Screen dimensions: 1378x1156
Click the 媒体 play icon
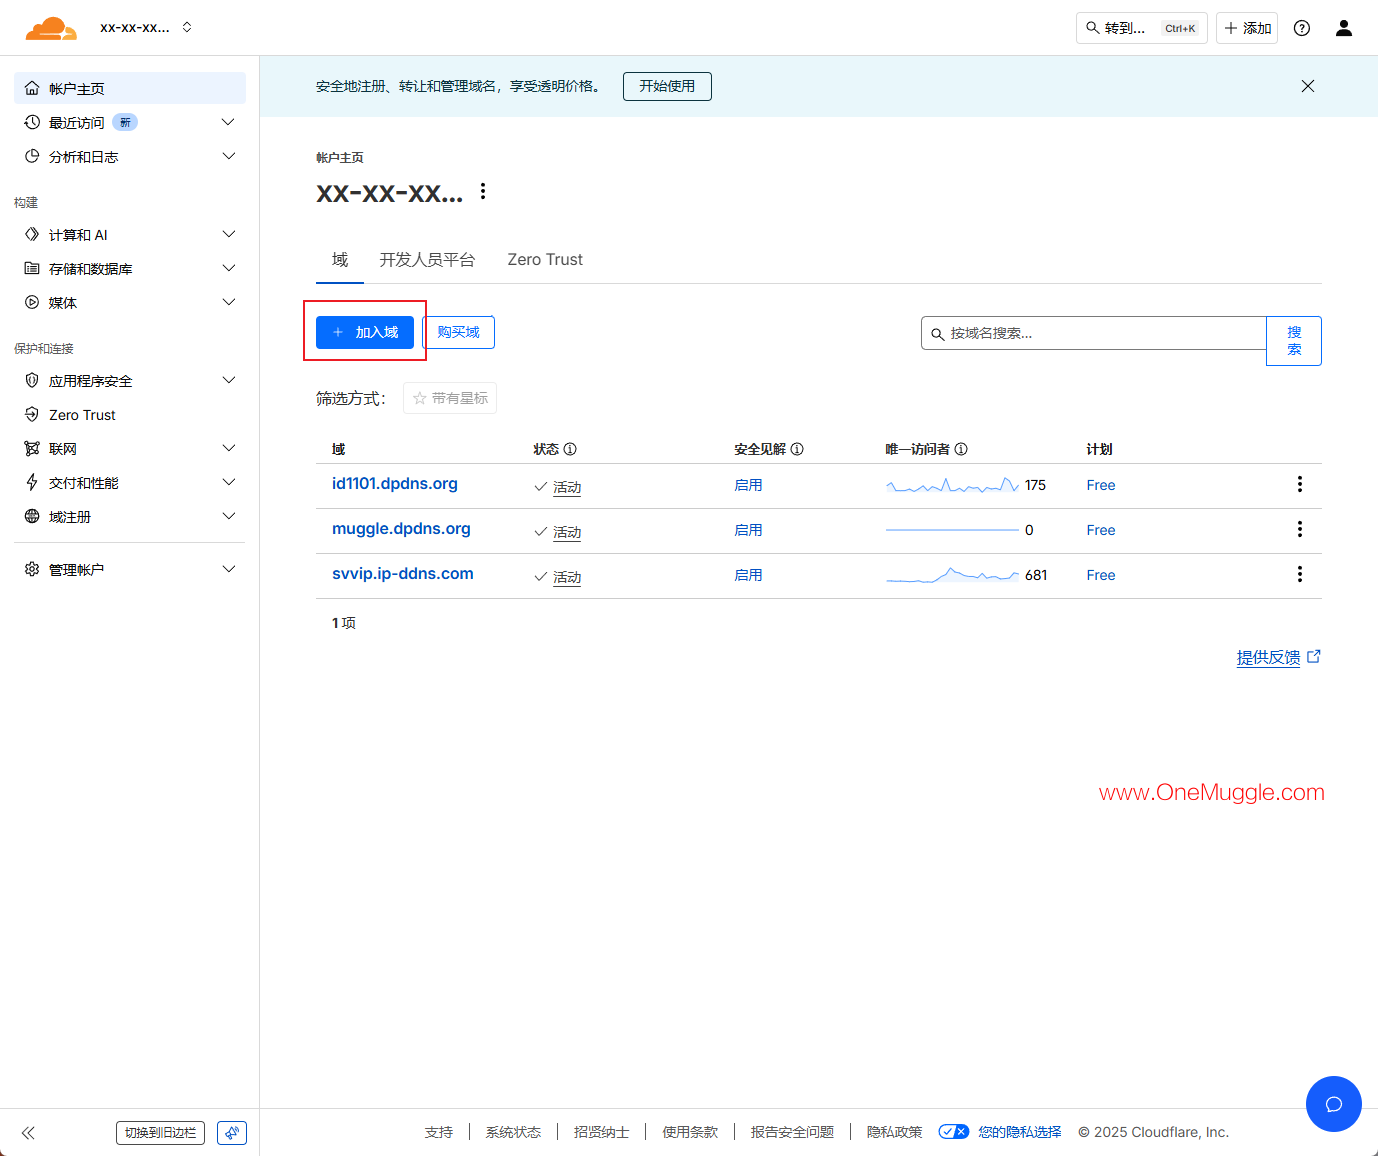(32, 302)
